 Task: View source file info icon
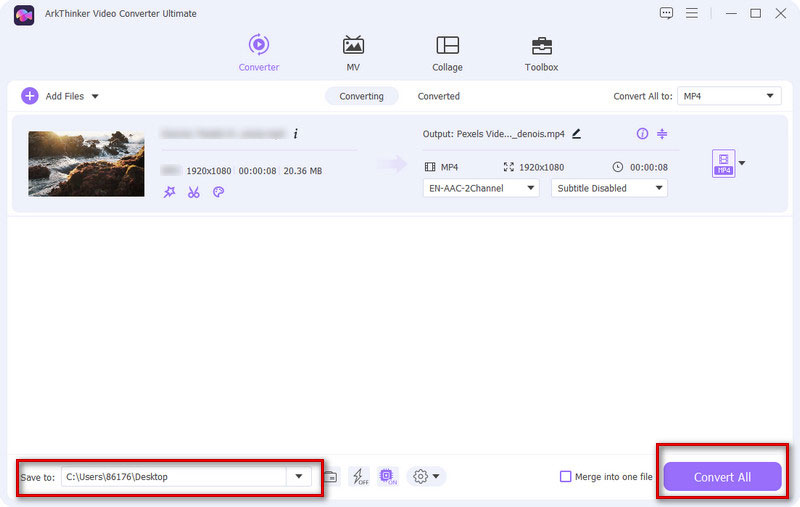pyautogui.click(x=295, y=134)
